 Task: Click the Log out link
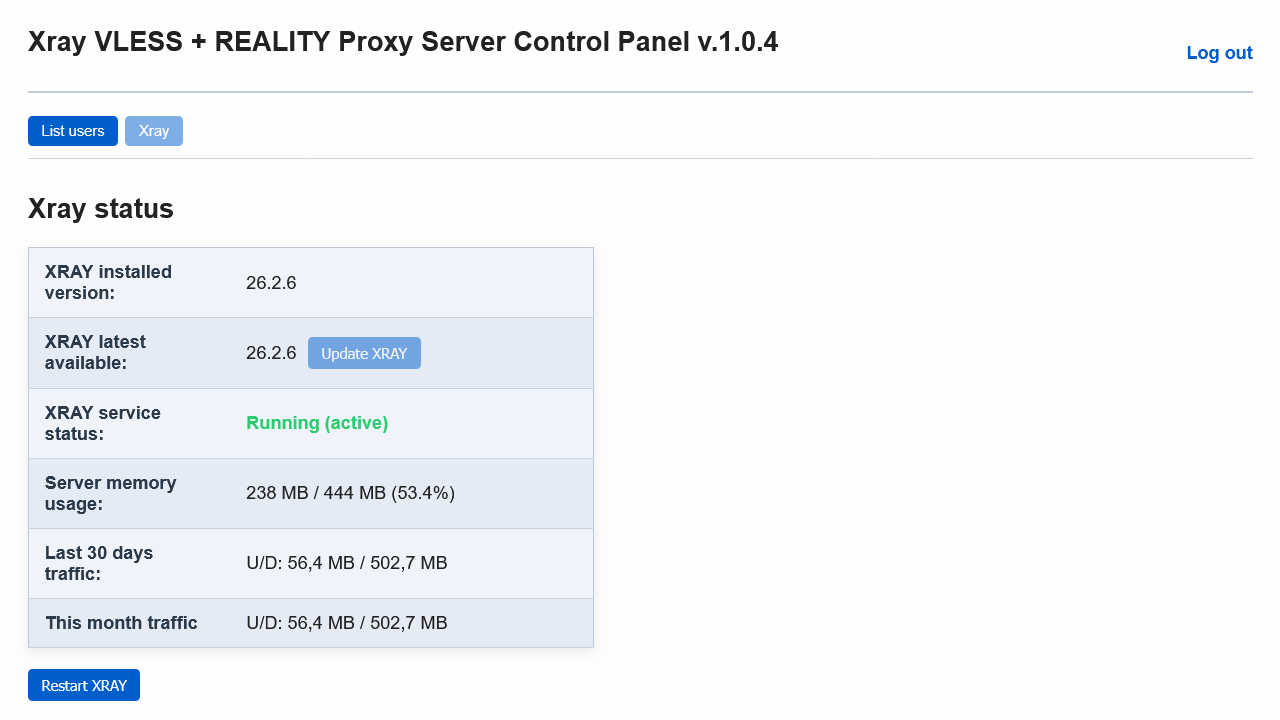click(x=1219, y=53)
